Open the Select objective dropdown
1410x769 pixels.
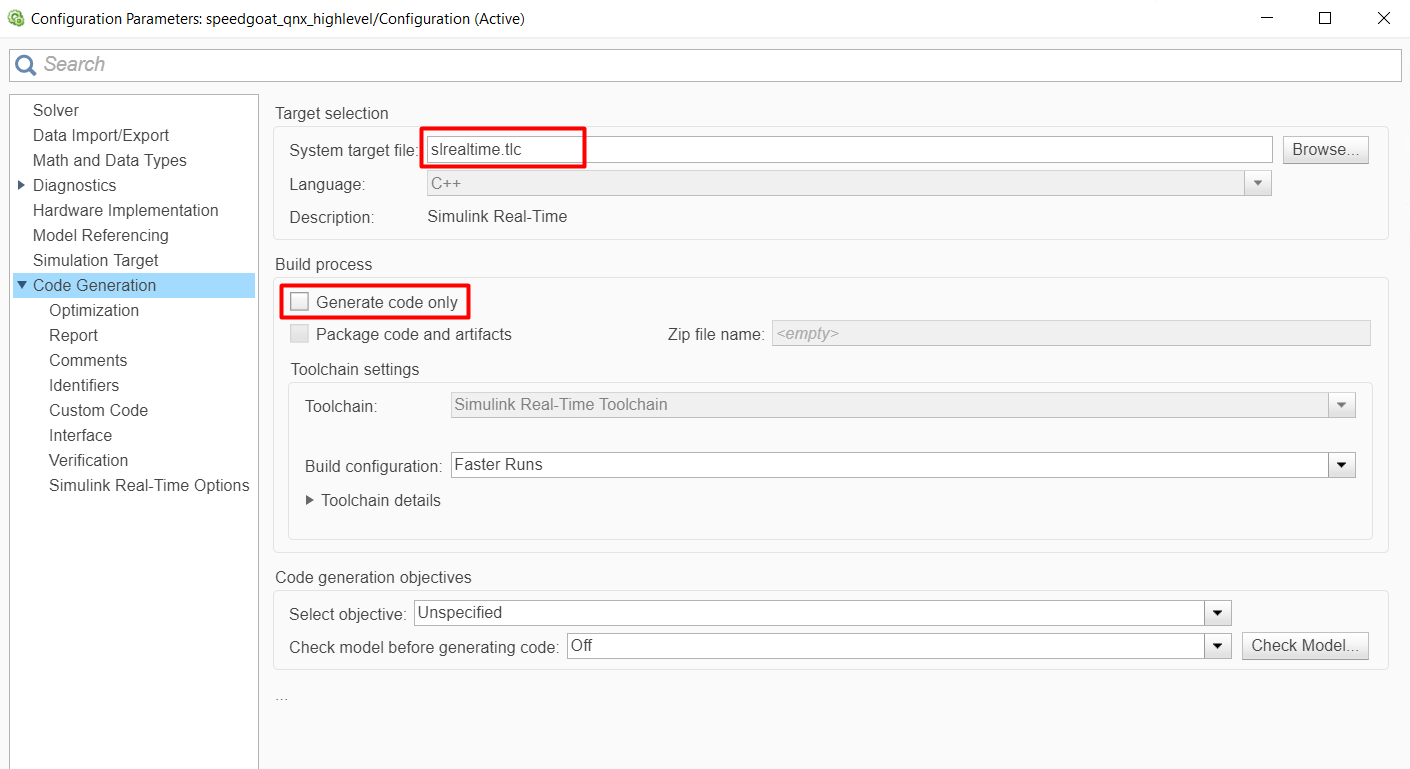coord(1217,613)
